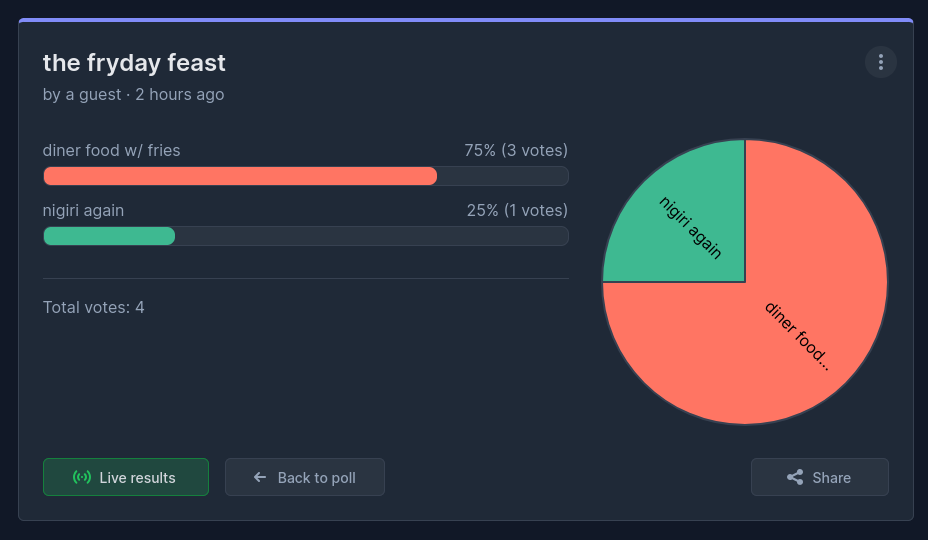Image resolution: width=928 pixels, height=540 pixels.
Task: Click the green nigiri again progress bar fill
Action: coord(109,236)
